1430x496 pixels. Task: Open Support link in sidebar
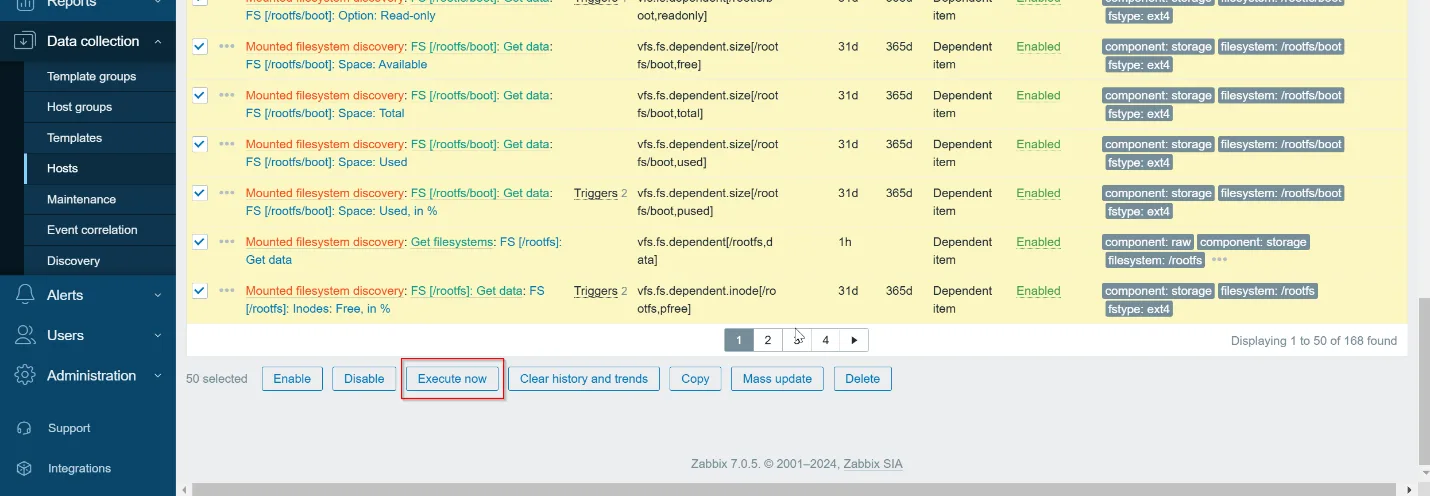(x=69, y=428)
